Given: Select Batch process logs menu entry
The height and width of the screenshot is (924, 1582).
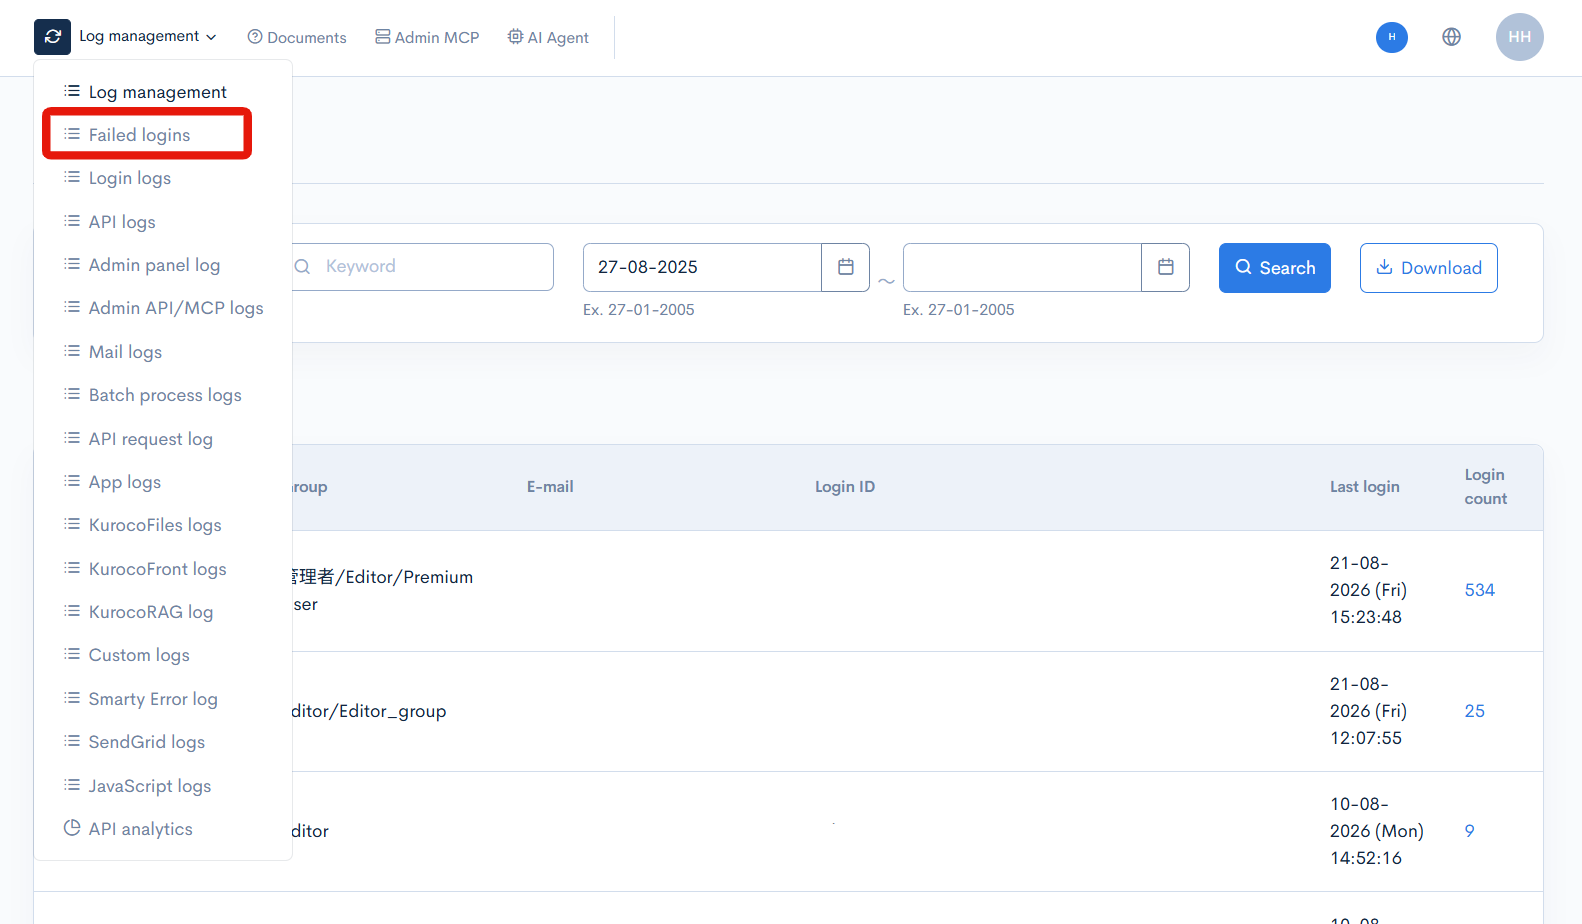Looking at the screenshot, I should pos(153,395).
